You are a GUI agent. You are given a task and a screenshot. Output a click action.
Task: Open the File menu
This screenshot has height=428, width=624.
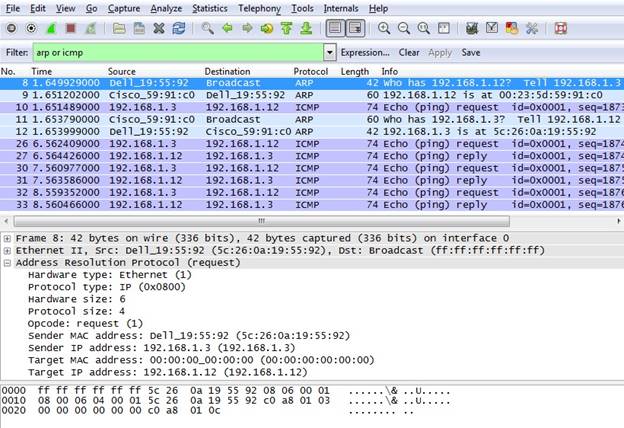point(13,8)
